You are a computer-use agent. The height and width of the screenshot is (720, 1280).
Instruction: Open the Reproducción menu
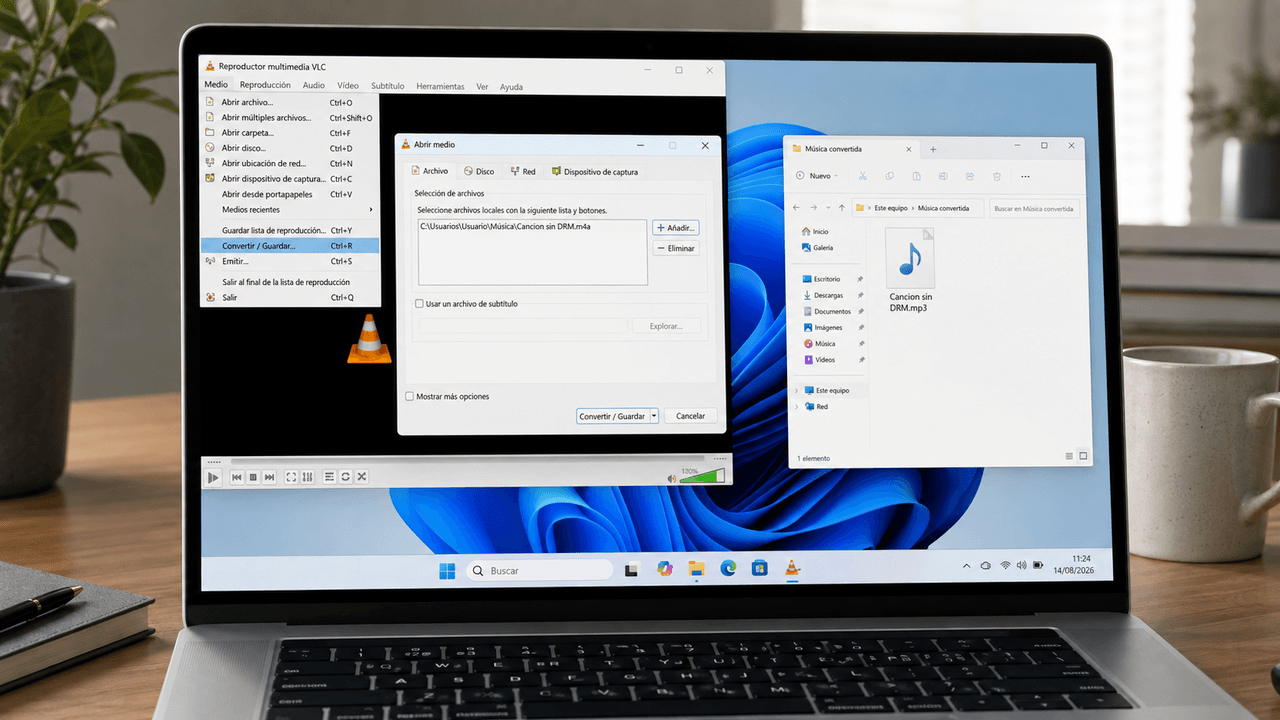coord(265,85)
